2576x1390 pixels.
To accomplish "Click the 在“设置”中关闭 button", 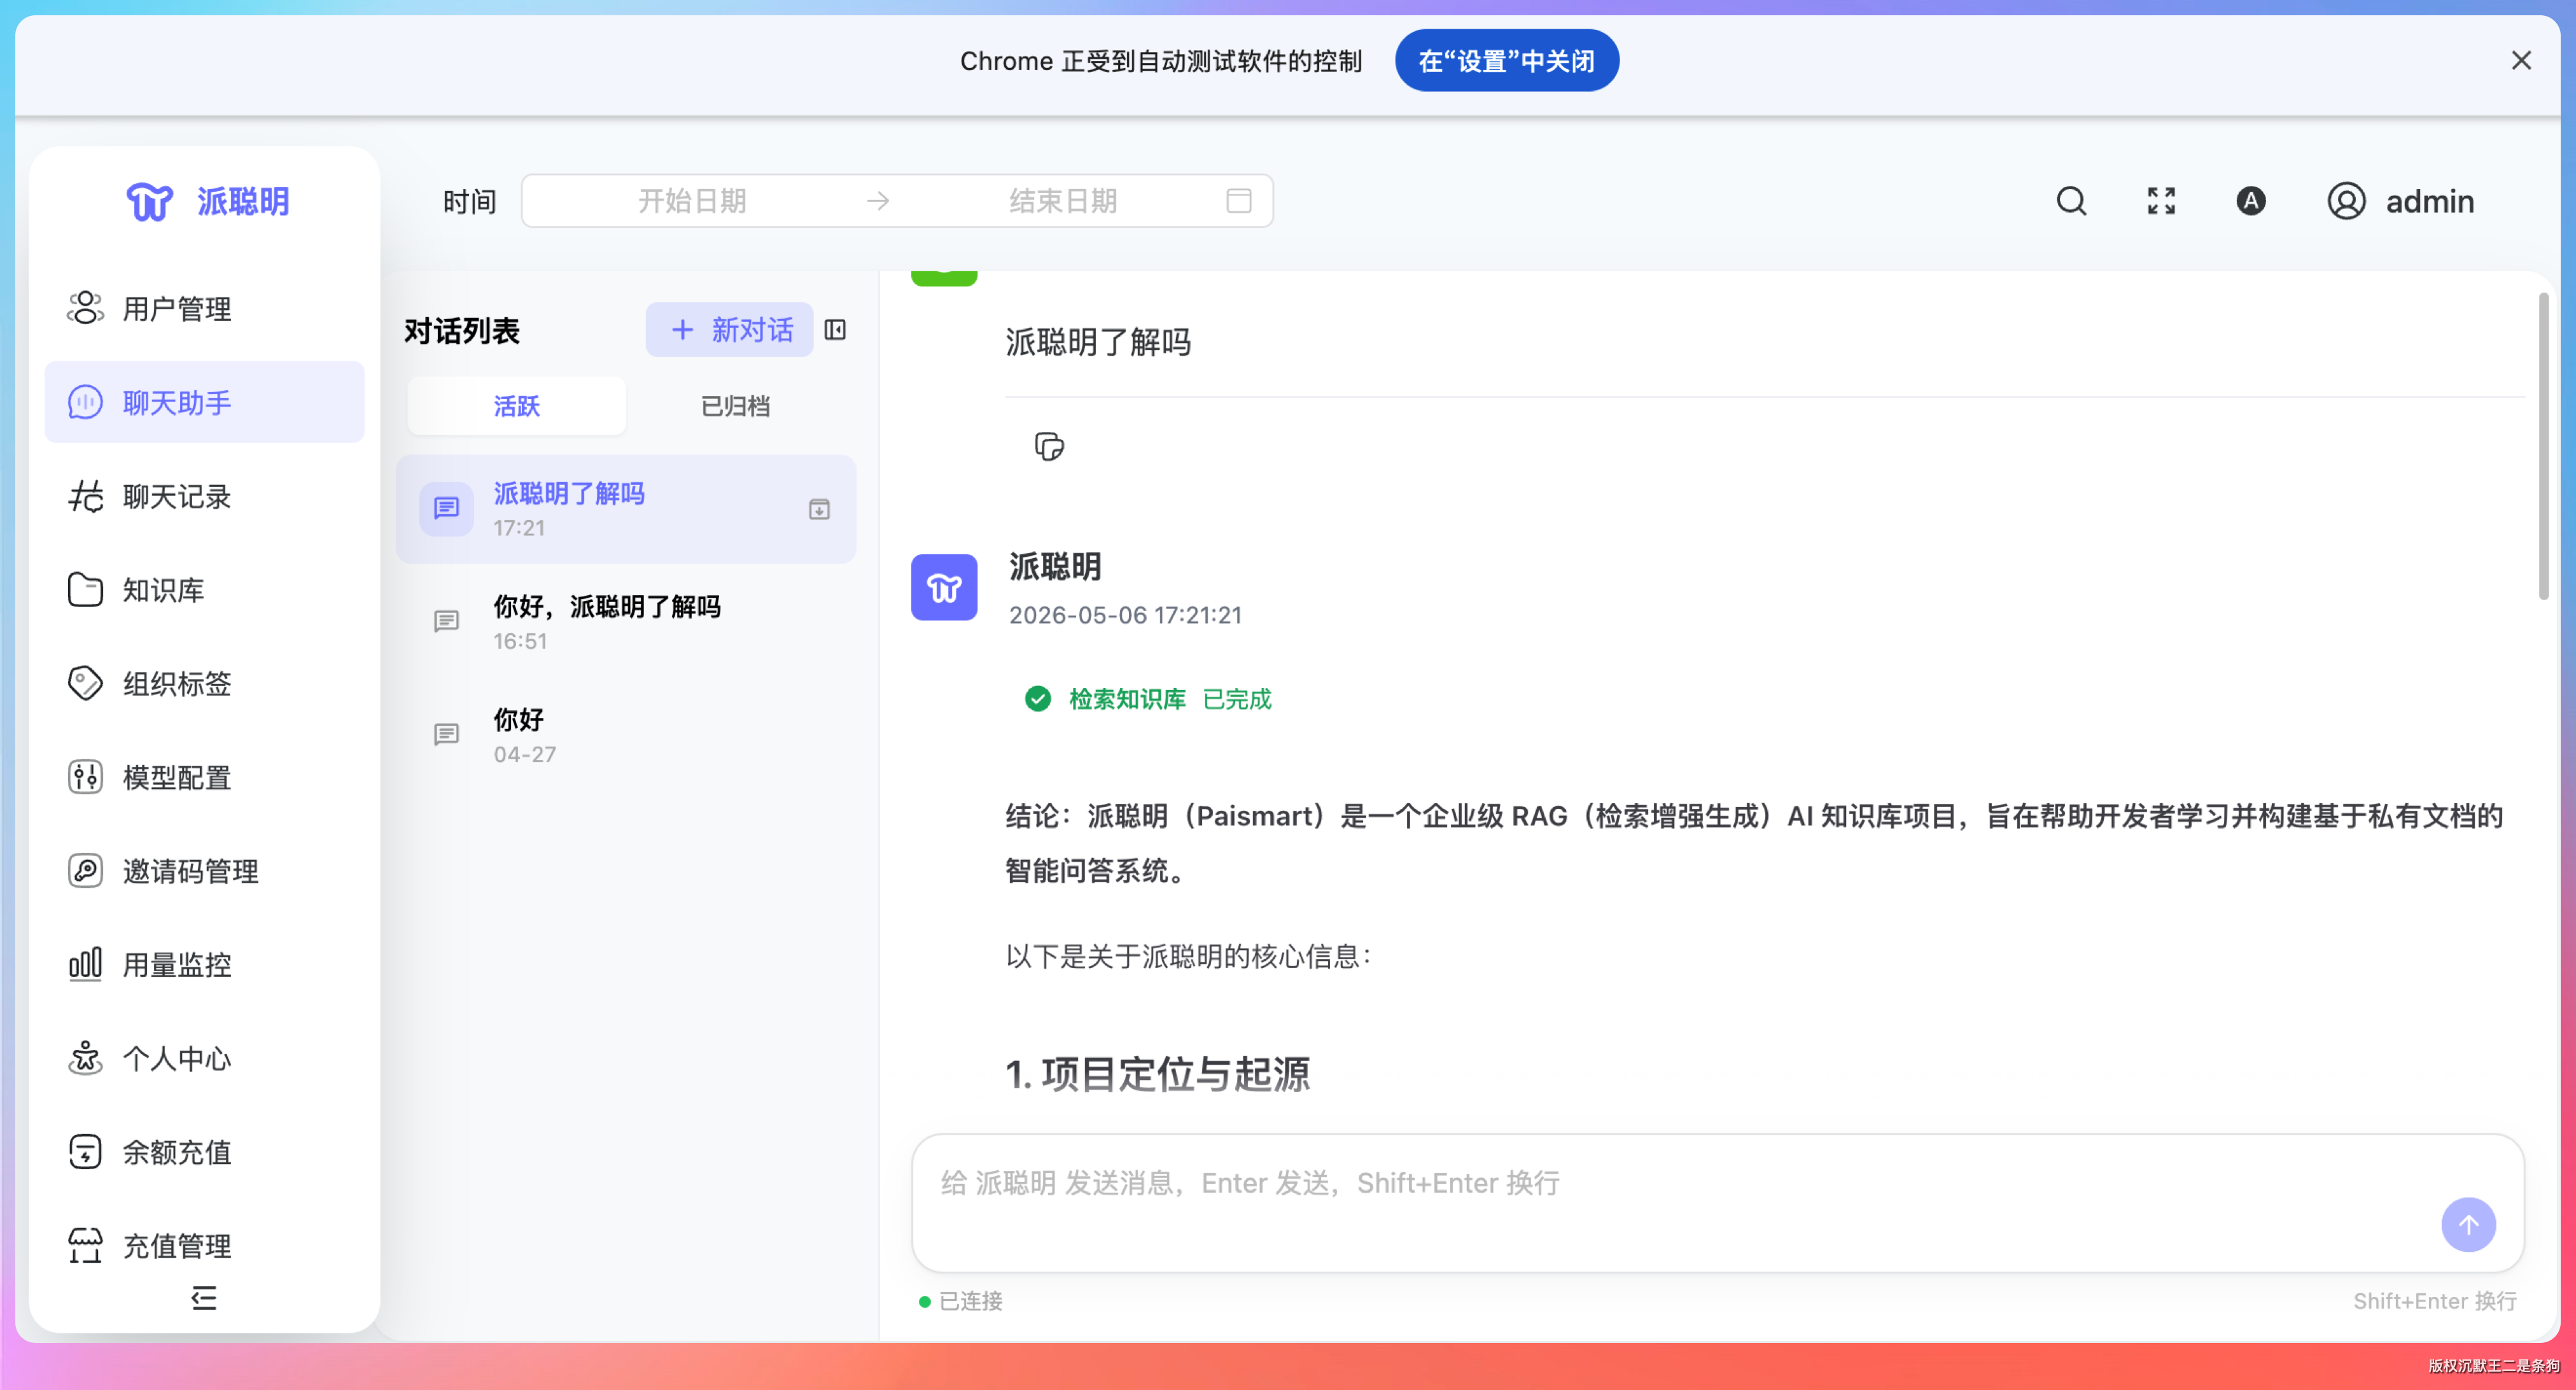I will [1506, 61].
